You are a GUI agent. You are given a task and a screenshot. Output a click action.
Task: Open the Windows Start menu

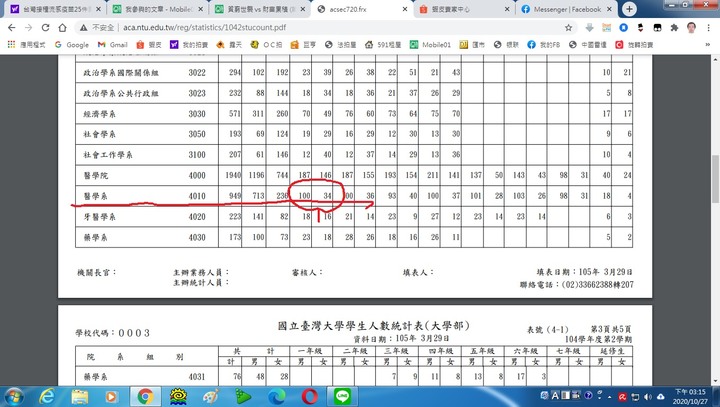point(14,396)
